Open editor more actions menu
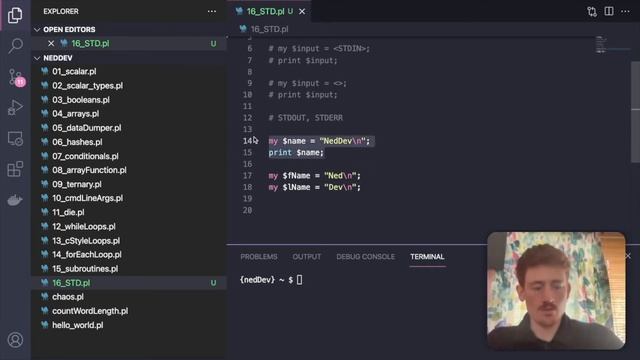Screen dimensions: 640x360 click(x=625, y=11)
